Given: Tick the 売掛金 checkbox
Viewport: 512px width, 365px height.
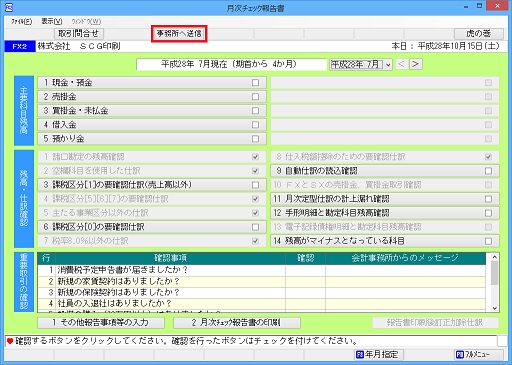Looking at the screenshot, I should [x=255, y=97].
